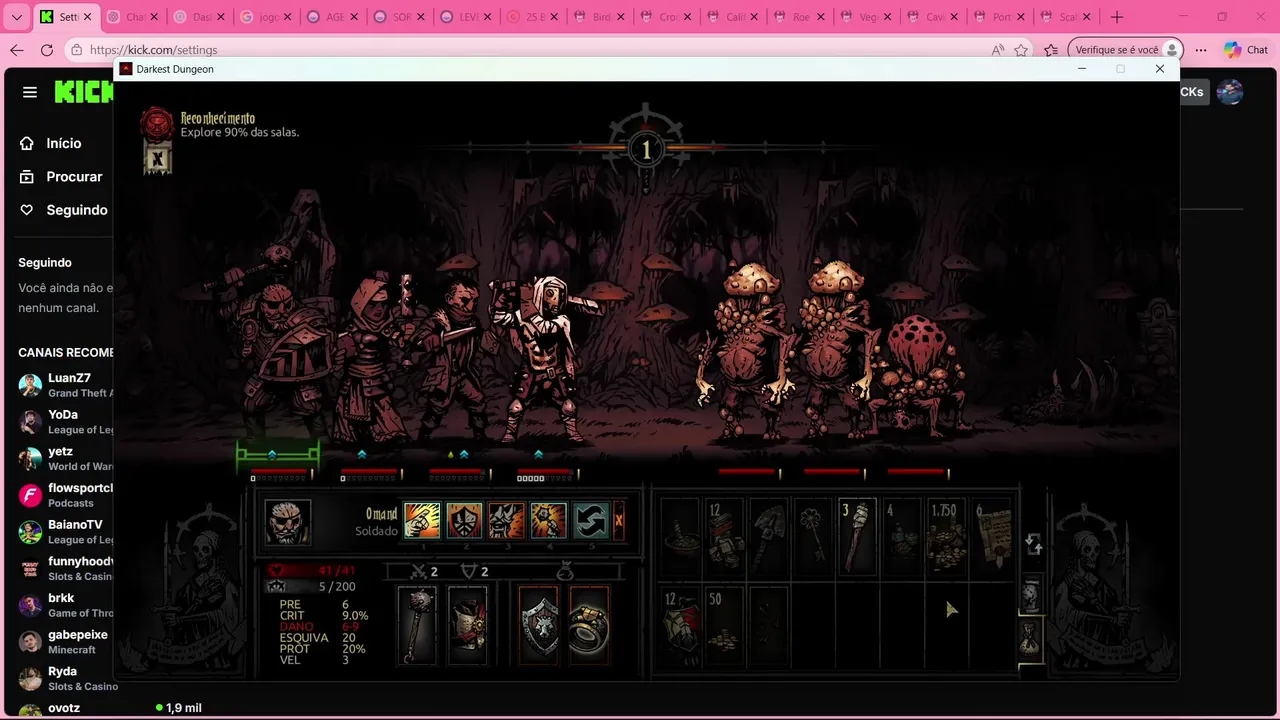
Task: Open the Copilot Chat button
Action: pos(1246,50)
